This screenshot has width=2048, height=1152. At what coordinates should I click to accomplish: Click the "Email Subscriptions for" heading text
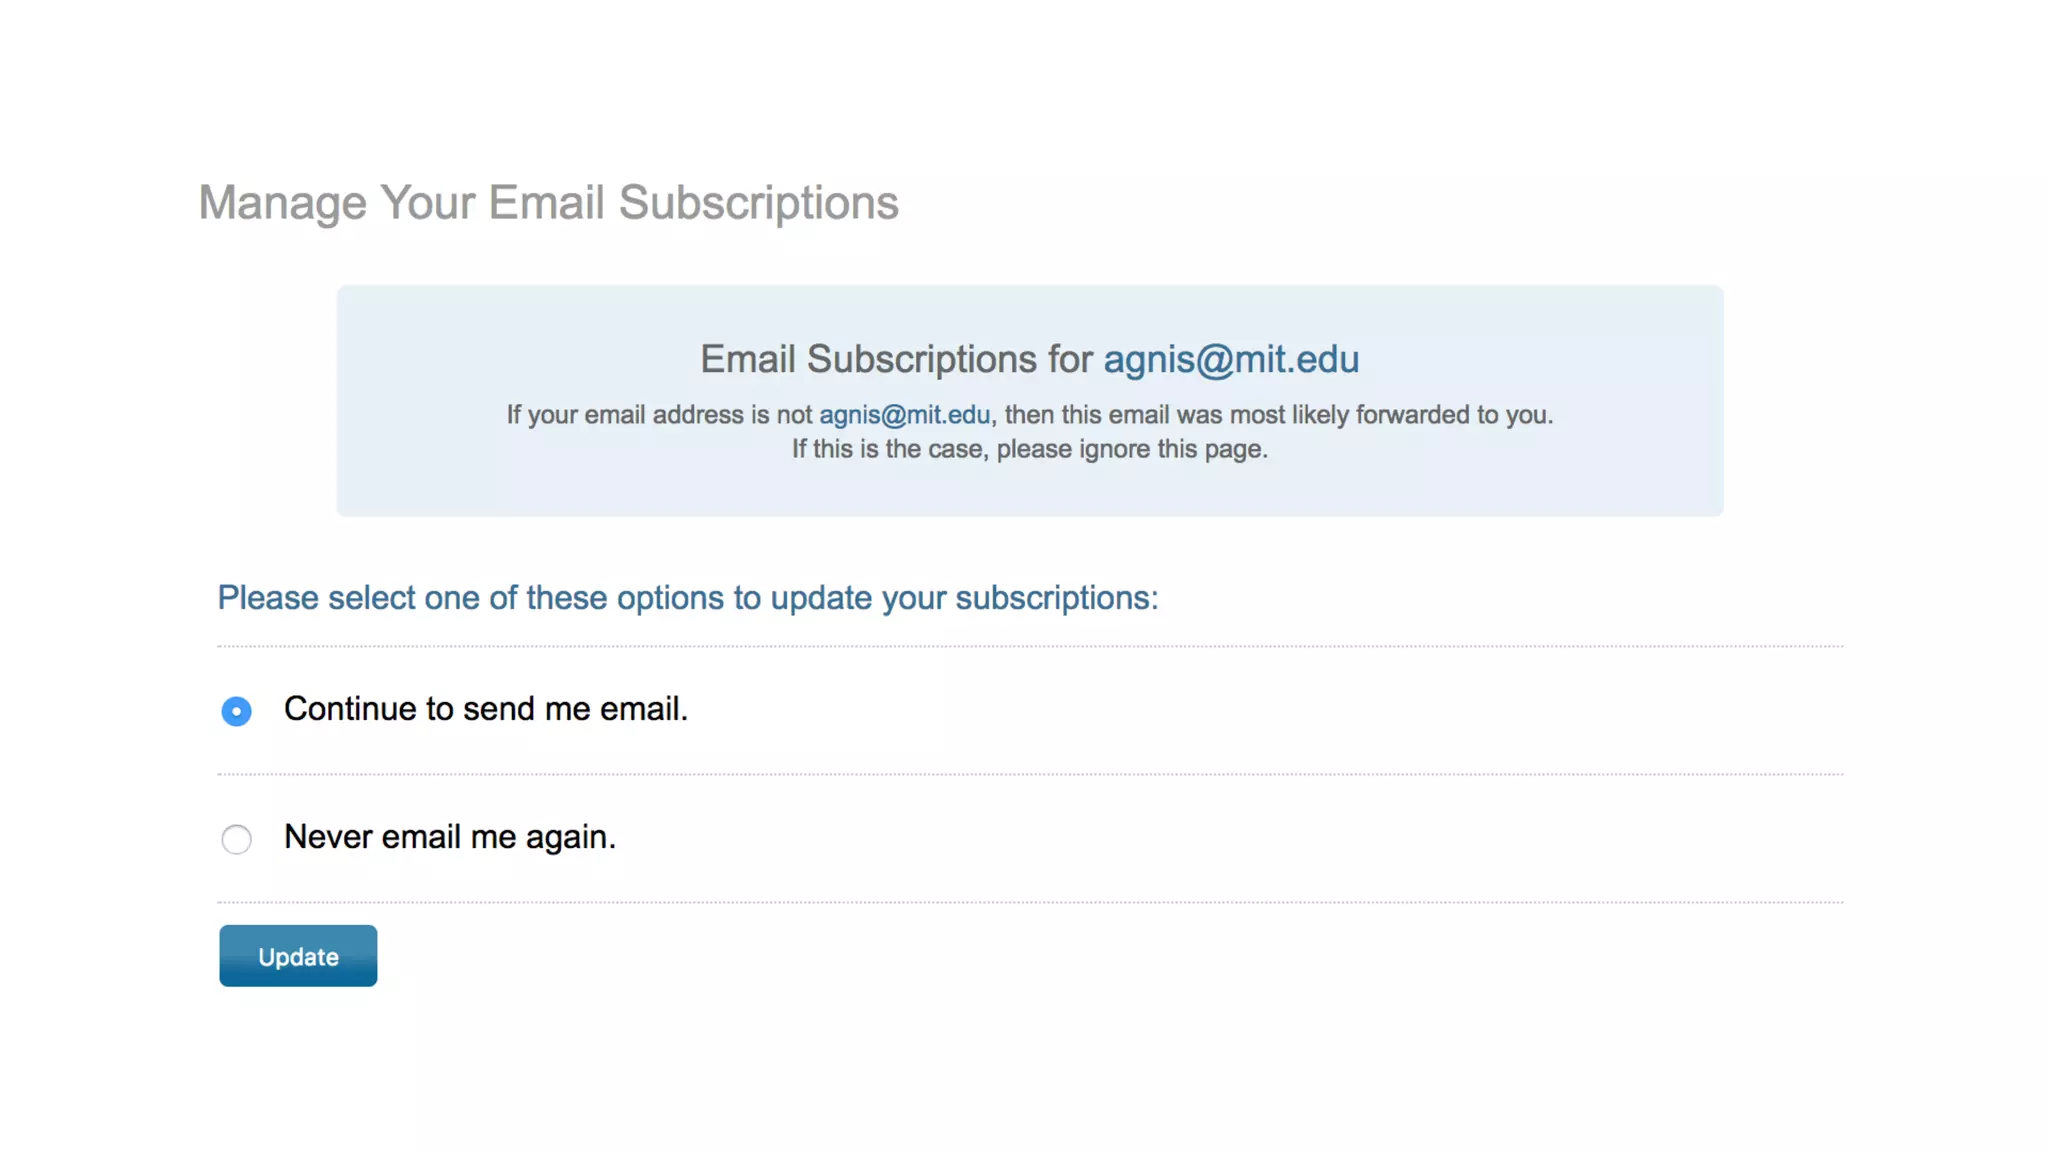[896, 360]
